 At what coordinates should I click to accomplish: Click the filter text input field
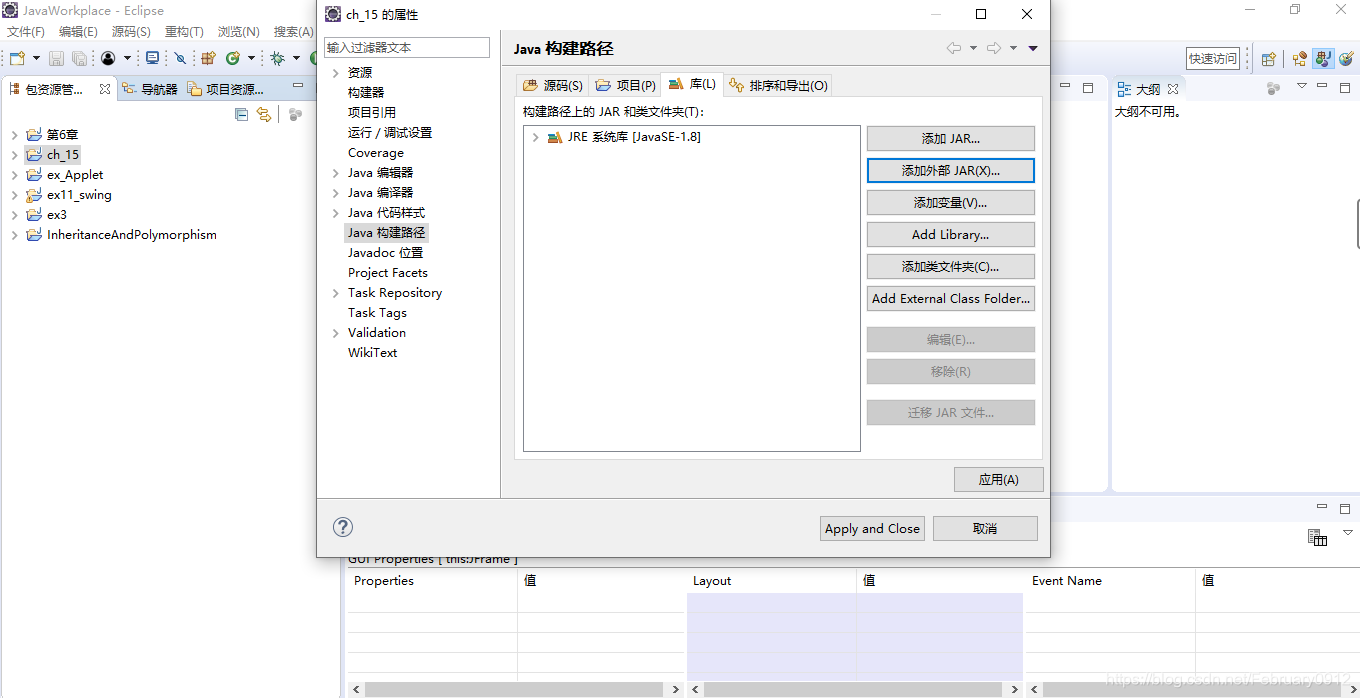[x=407, y=47]
